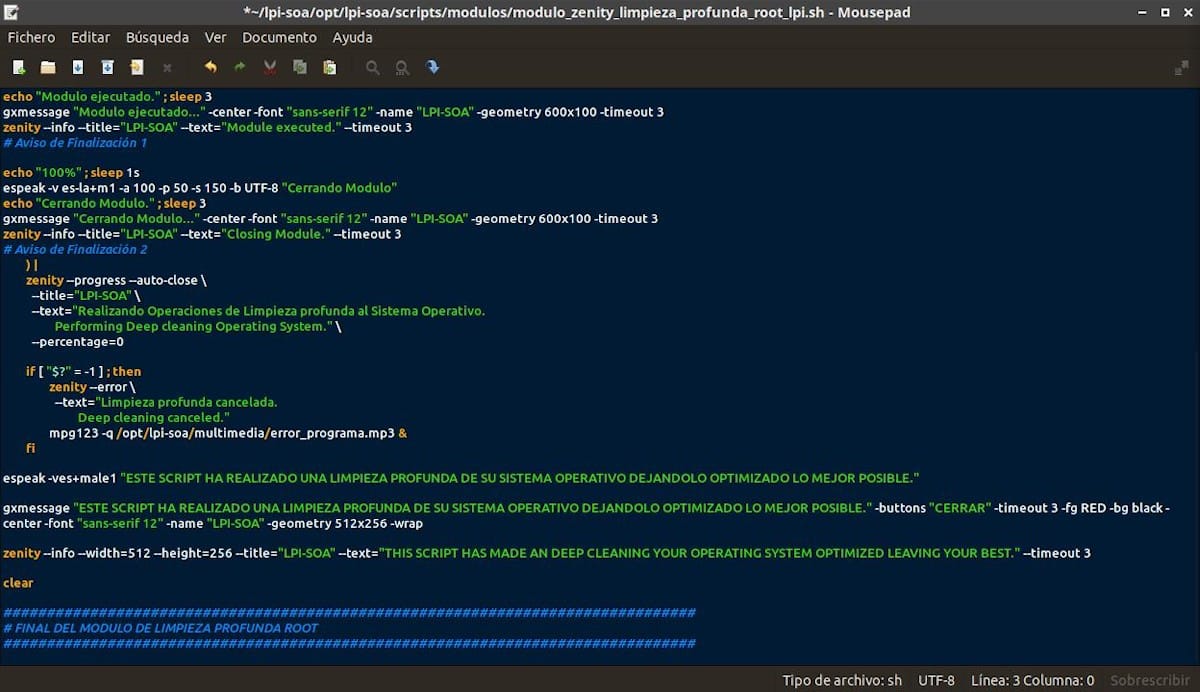Toggle Sobrescribir overwrite mode in status bar

tap(1150, 680)
